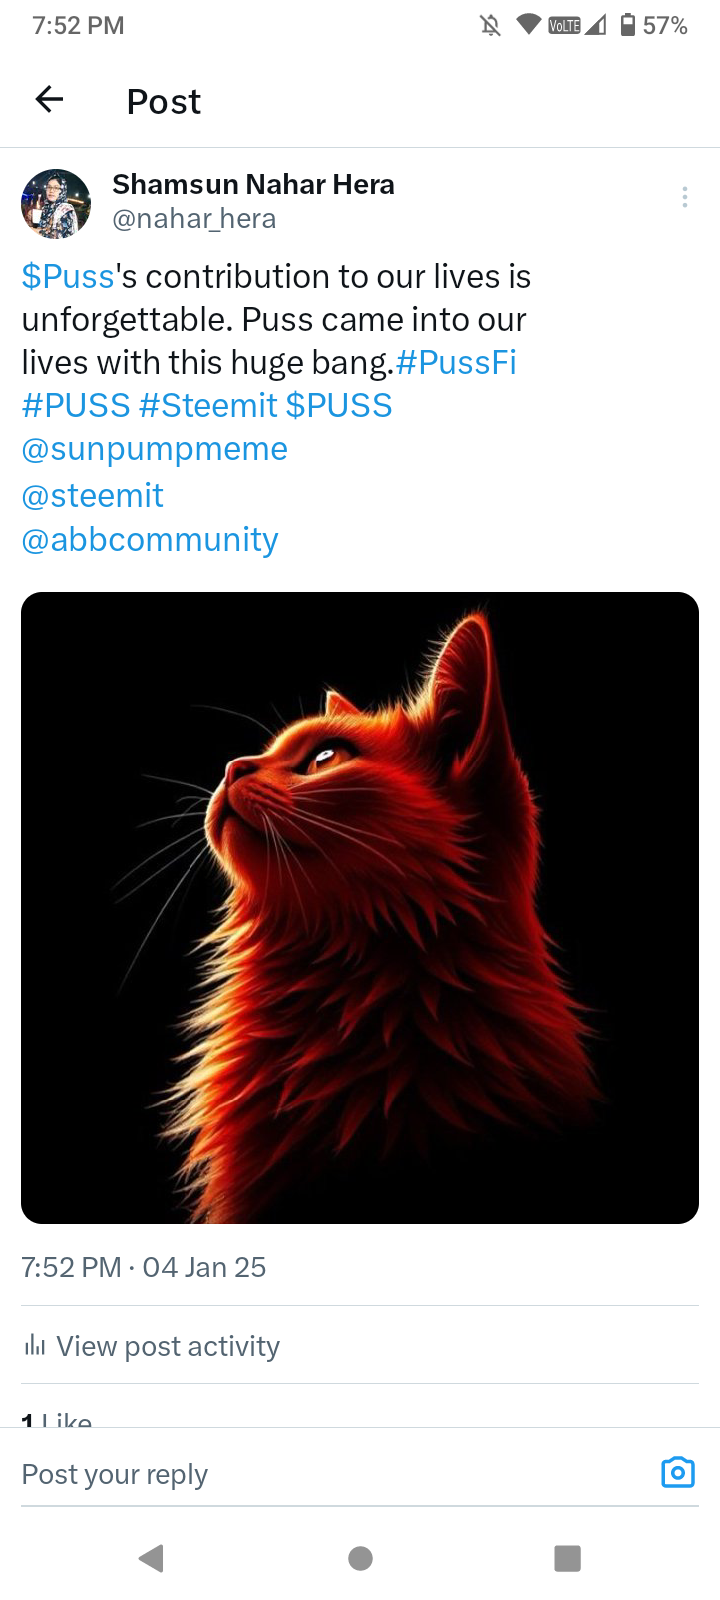View the orange cat image fullscreen
This screenshot has height=1600, width=720.
(x=360, y=907)
